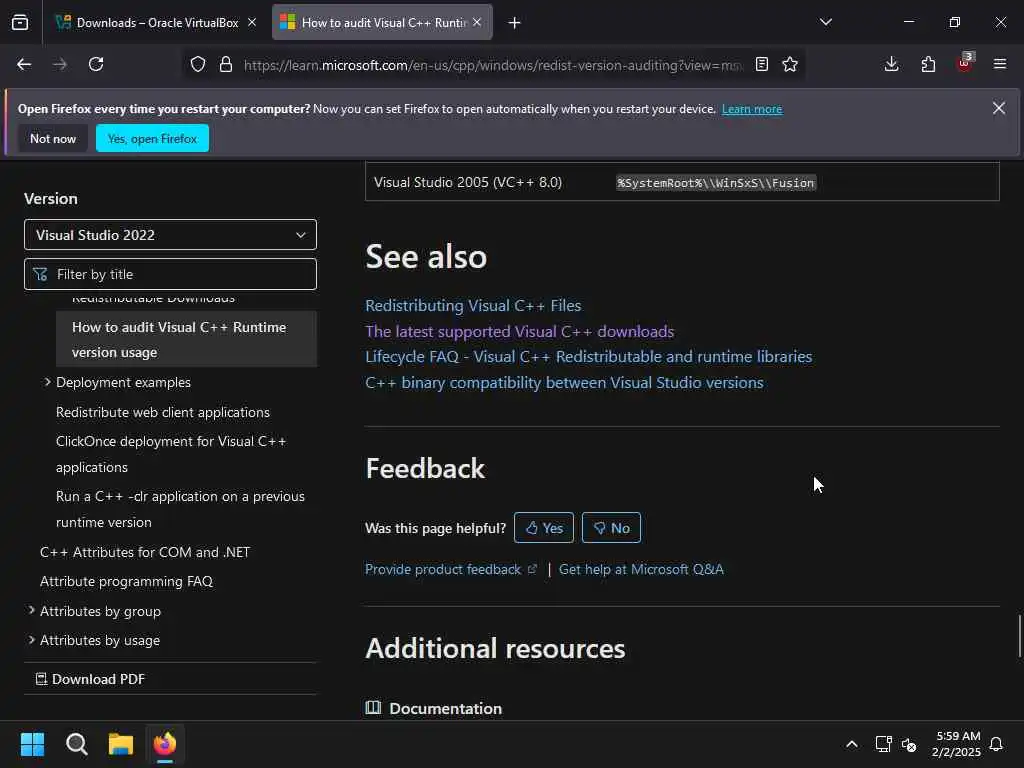The height and width of the screenshot is (768, 1024).
Task: Open File Explorer from taskbar
Action: 121,744
